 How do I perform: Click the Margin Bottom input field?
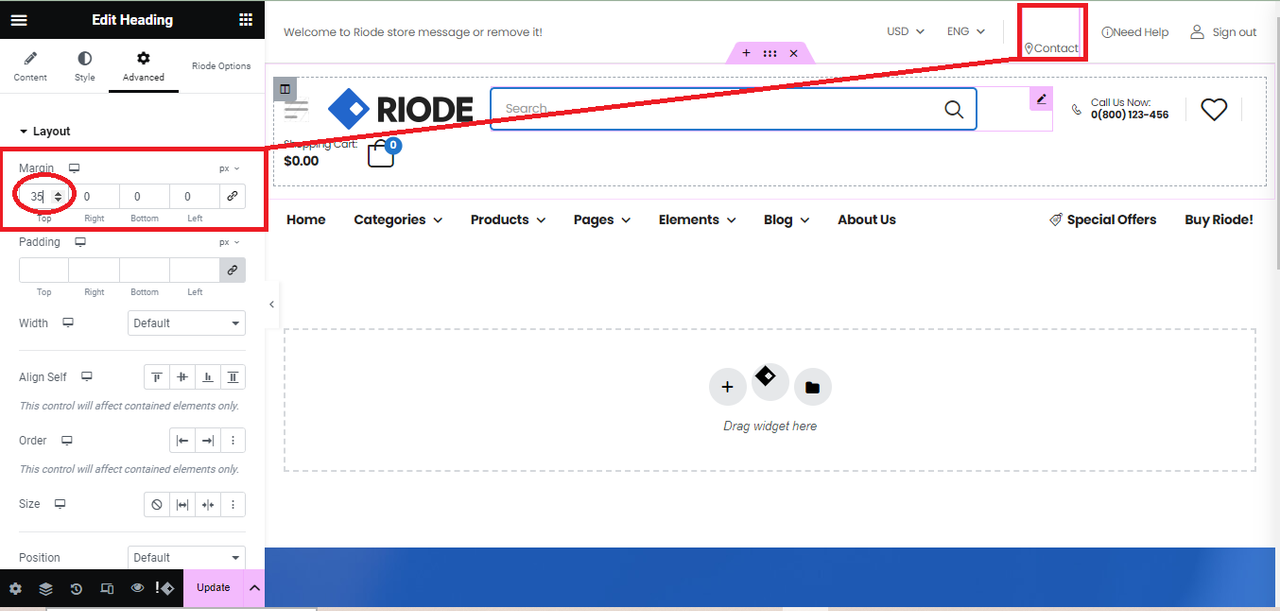[x=144, y=197]
